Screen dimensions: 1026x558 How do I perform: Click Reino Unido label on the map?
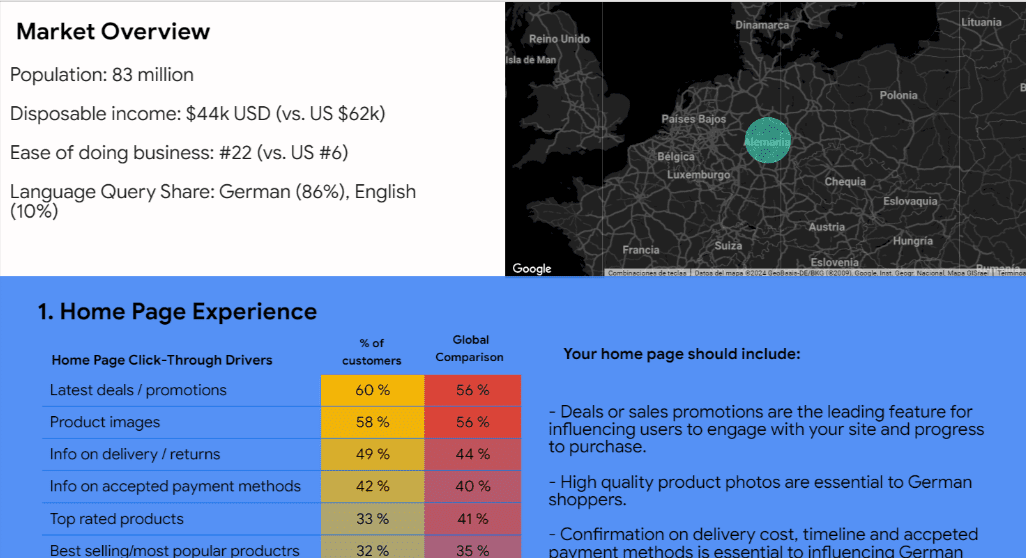click(559, 39)
